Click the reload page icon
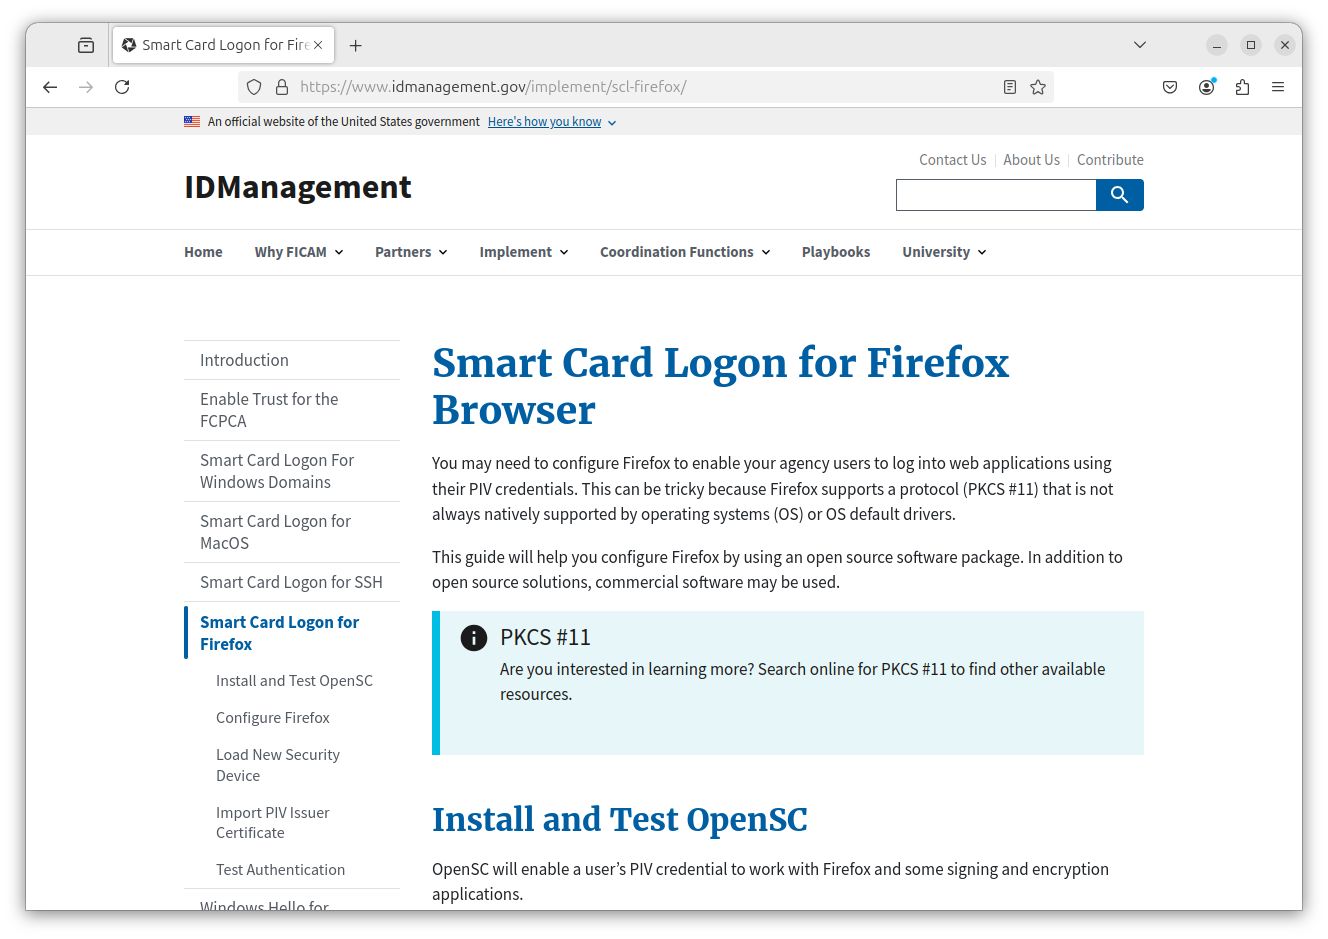 pos(122,87)
